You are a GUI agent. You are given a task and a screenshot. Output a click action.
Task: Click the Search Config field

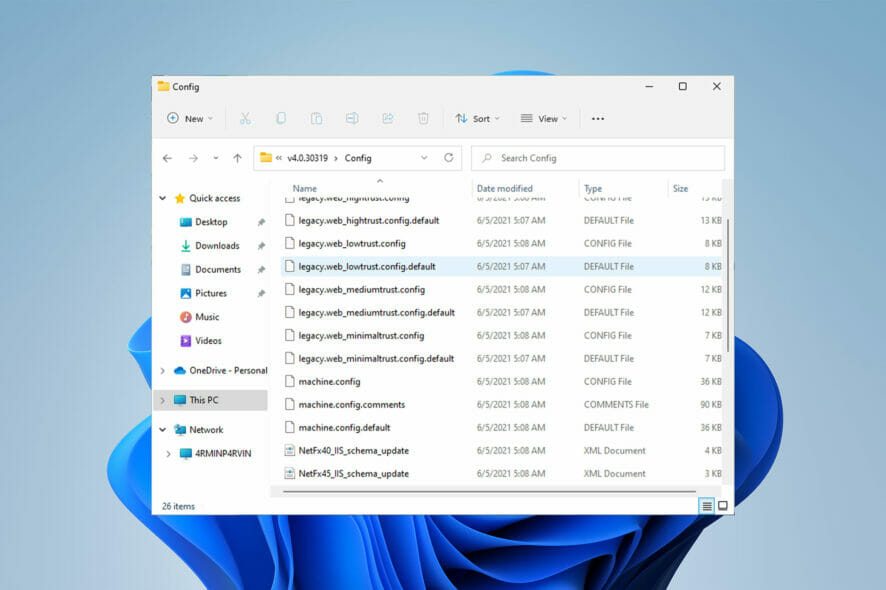598,158
